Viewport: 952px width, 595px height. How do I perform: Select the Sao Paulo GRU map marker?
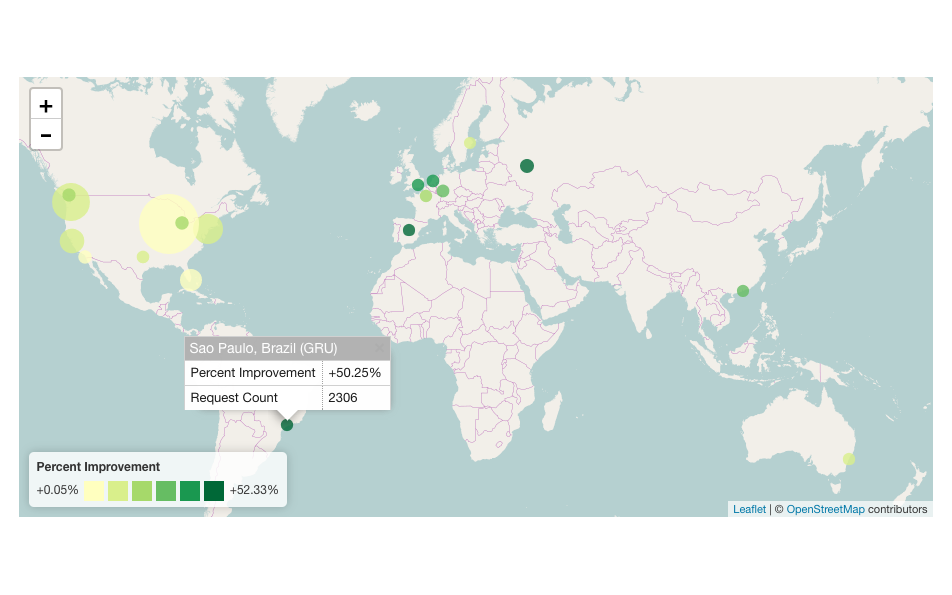[x=285, y=425]
